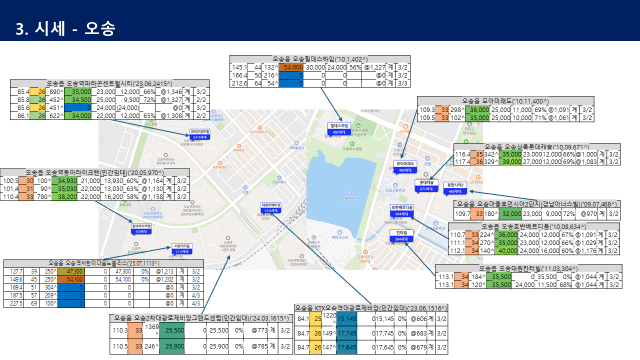Click the @1,213 cell
Screen dimensions: 640x360
(164, 271)
